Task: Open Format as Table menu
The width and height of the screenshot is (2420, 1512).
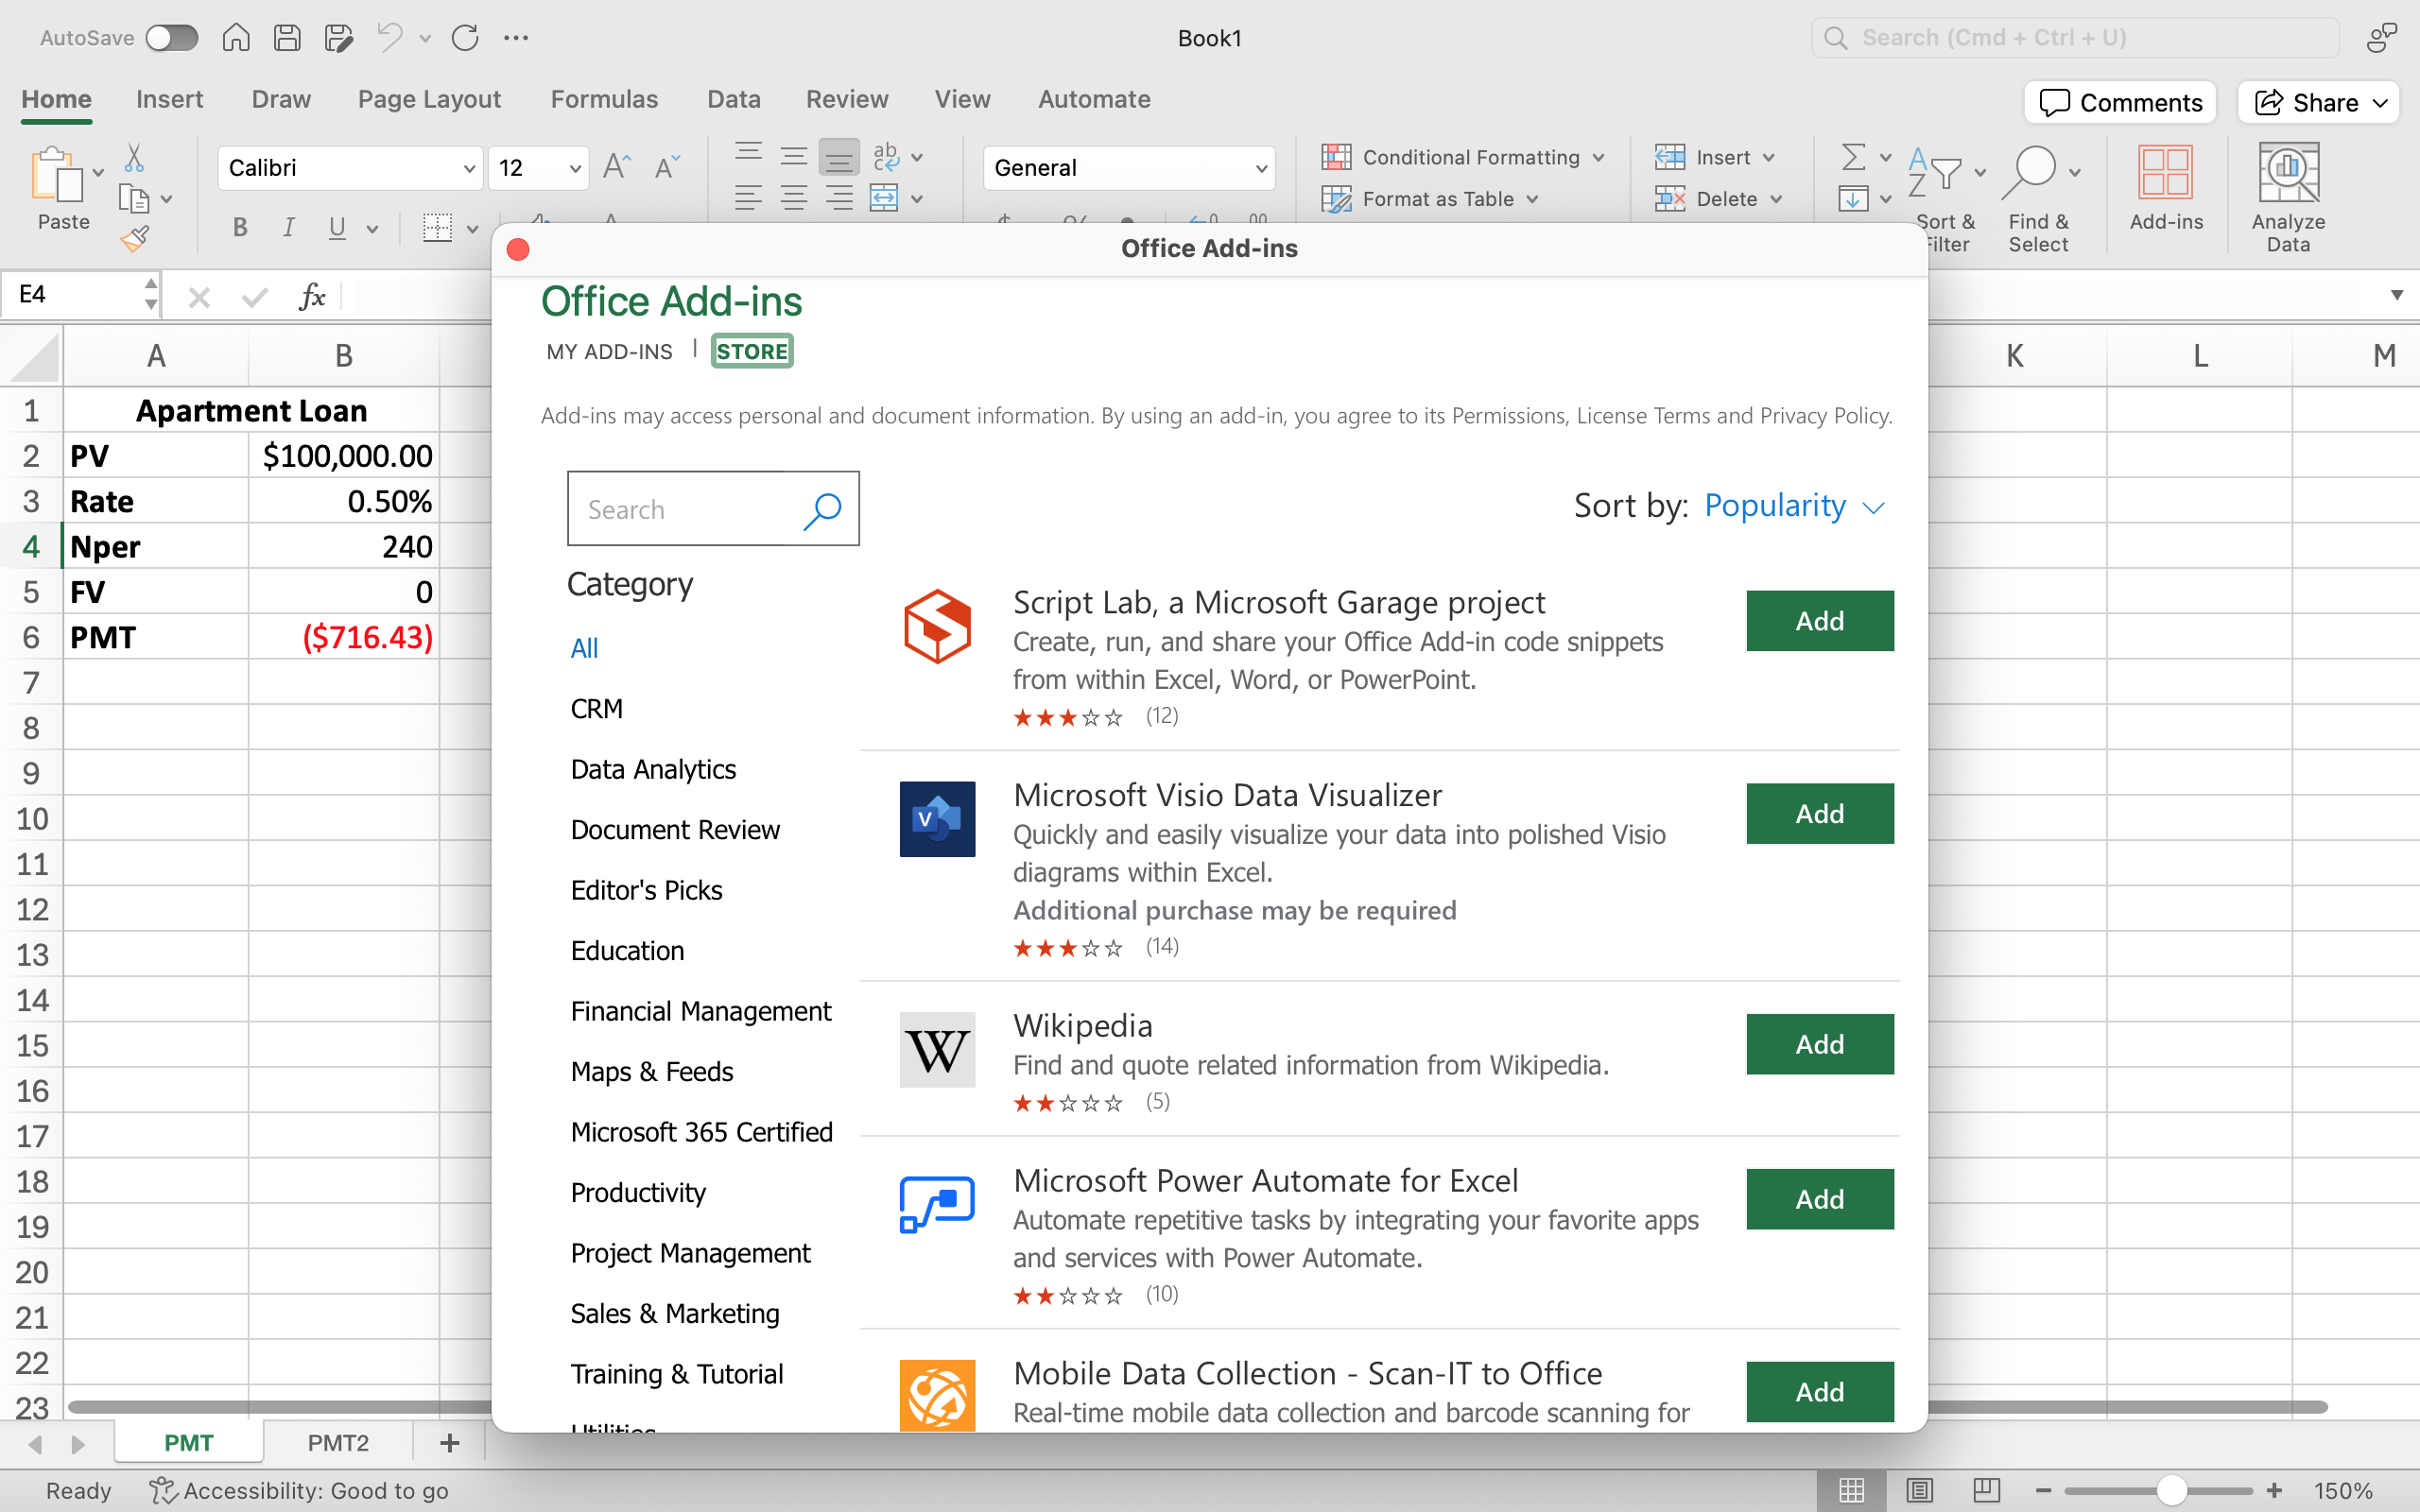Action: click(1430, 199)
